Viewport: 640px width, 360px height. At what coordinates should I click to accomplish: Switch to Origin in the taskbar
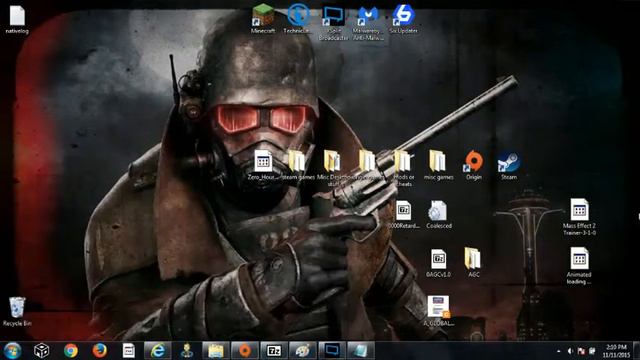click(x=244, y=351)
